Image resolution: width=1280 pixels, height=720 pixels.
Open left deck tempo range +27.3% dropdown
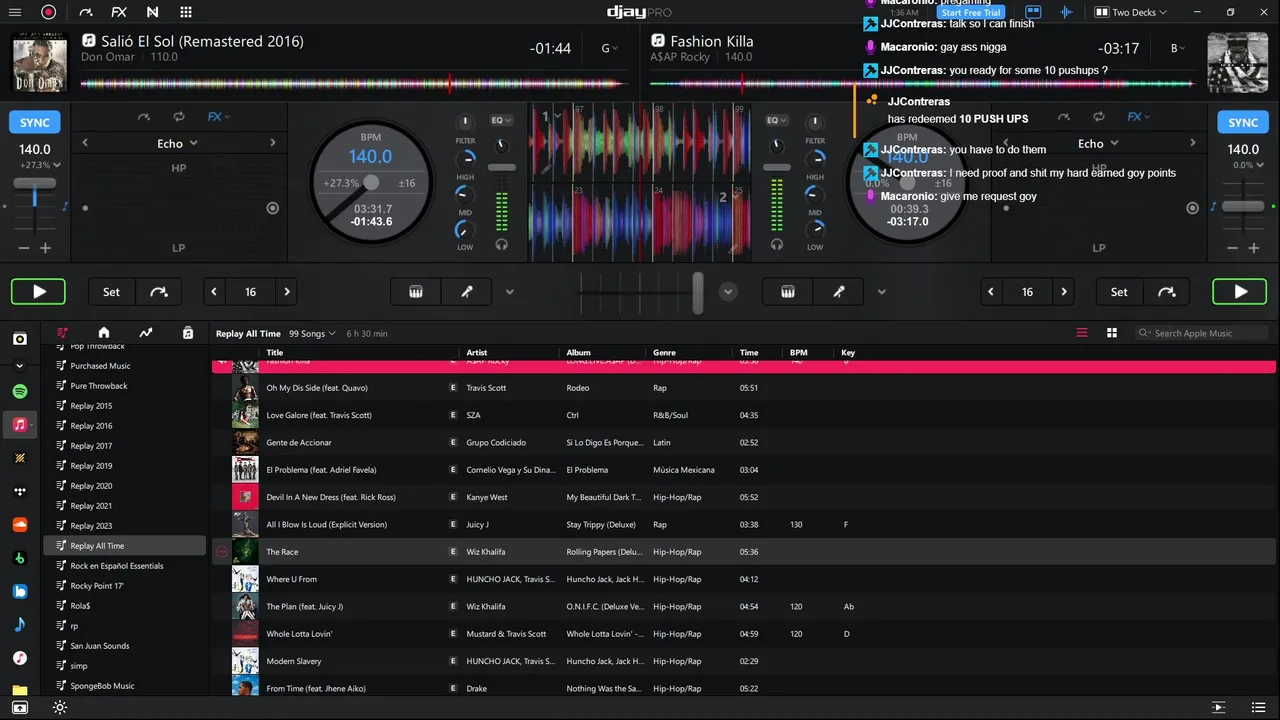[x=40, y=165]
